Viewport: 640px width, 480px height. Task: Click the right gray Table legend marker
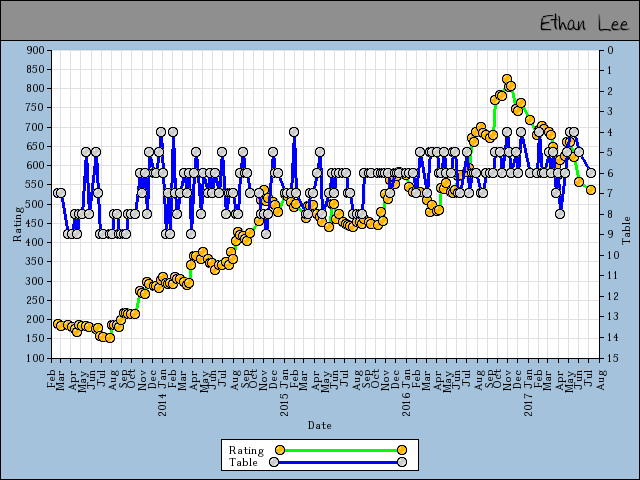[x=402, y=462]
